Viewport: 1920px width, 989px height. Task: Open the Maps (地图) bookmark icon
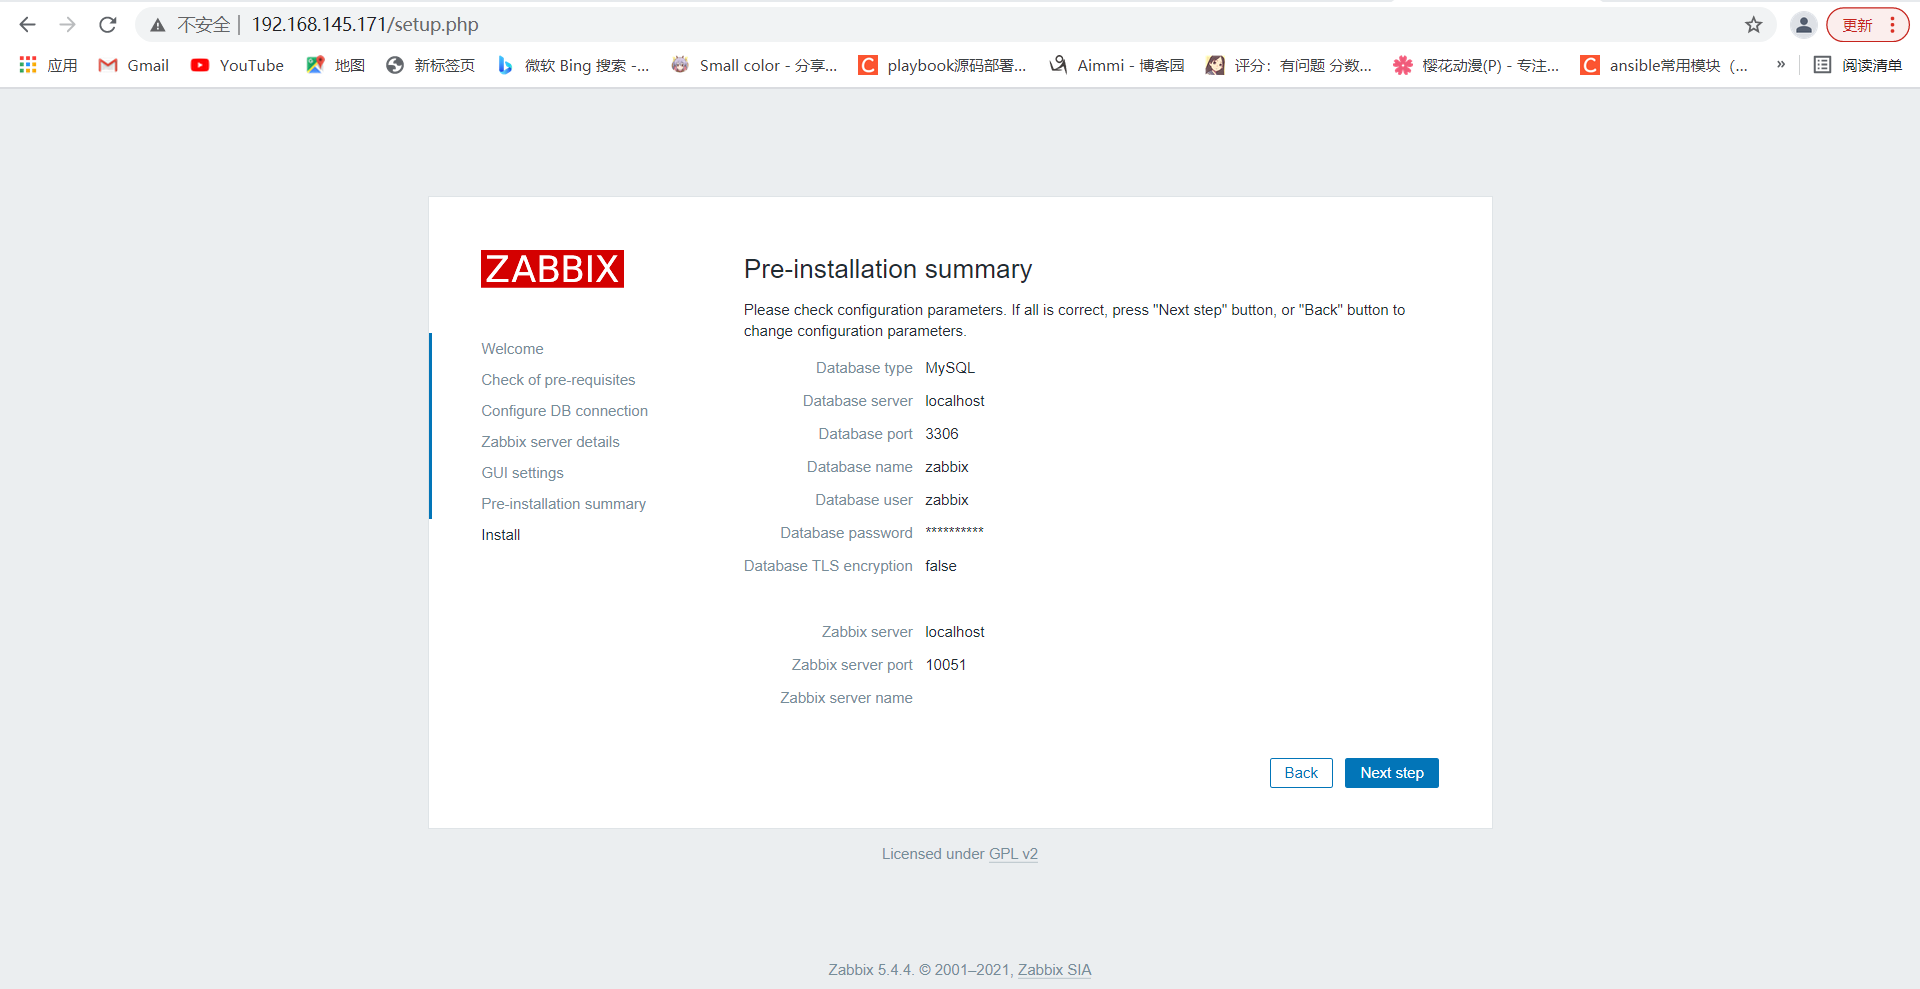click(315, 65)
